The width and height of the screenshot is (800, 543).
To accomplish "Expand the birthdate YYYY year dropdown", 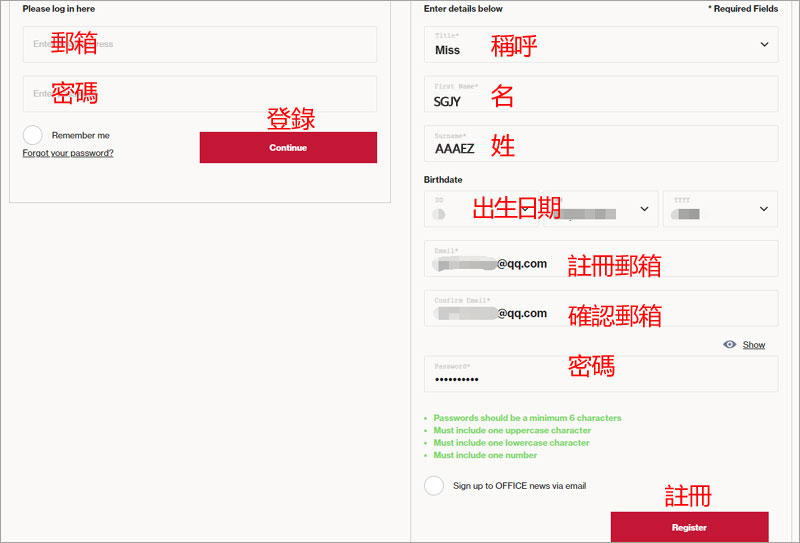I will [x=720, y=209].
